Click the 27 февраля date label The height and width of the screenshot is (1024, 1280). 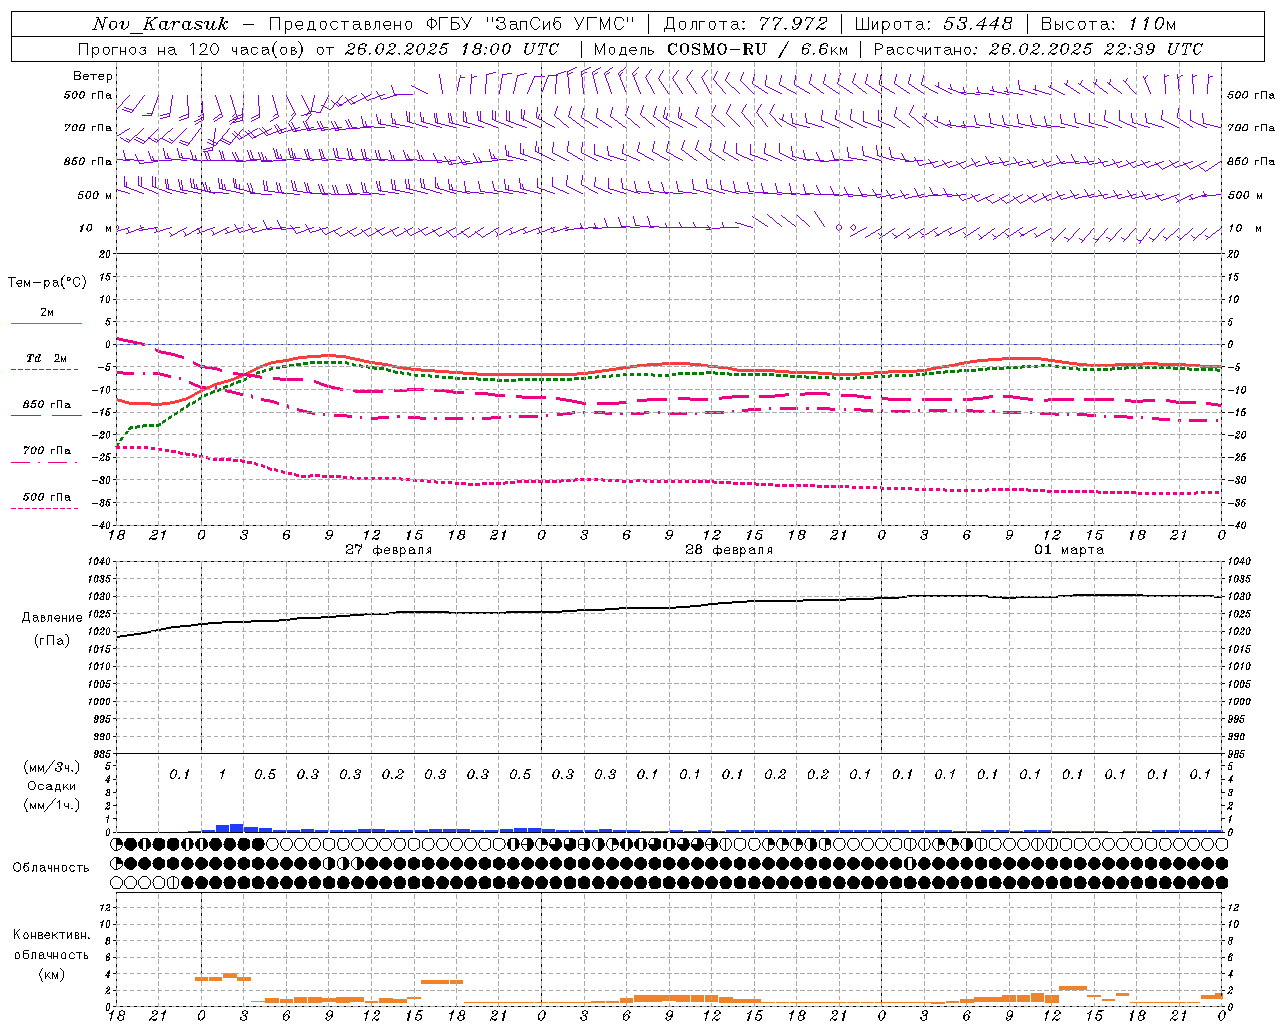(389, 550)
